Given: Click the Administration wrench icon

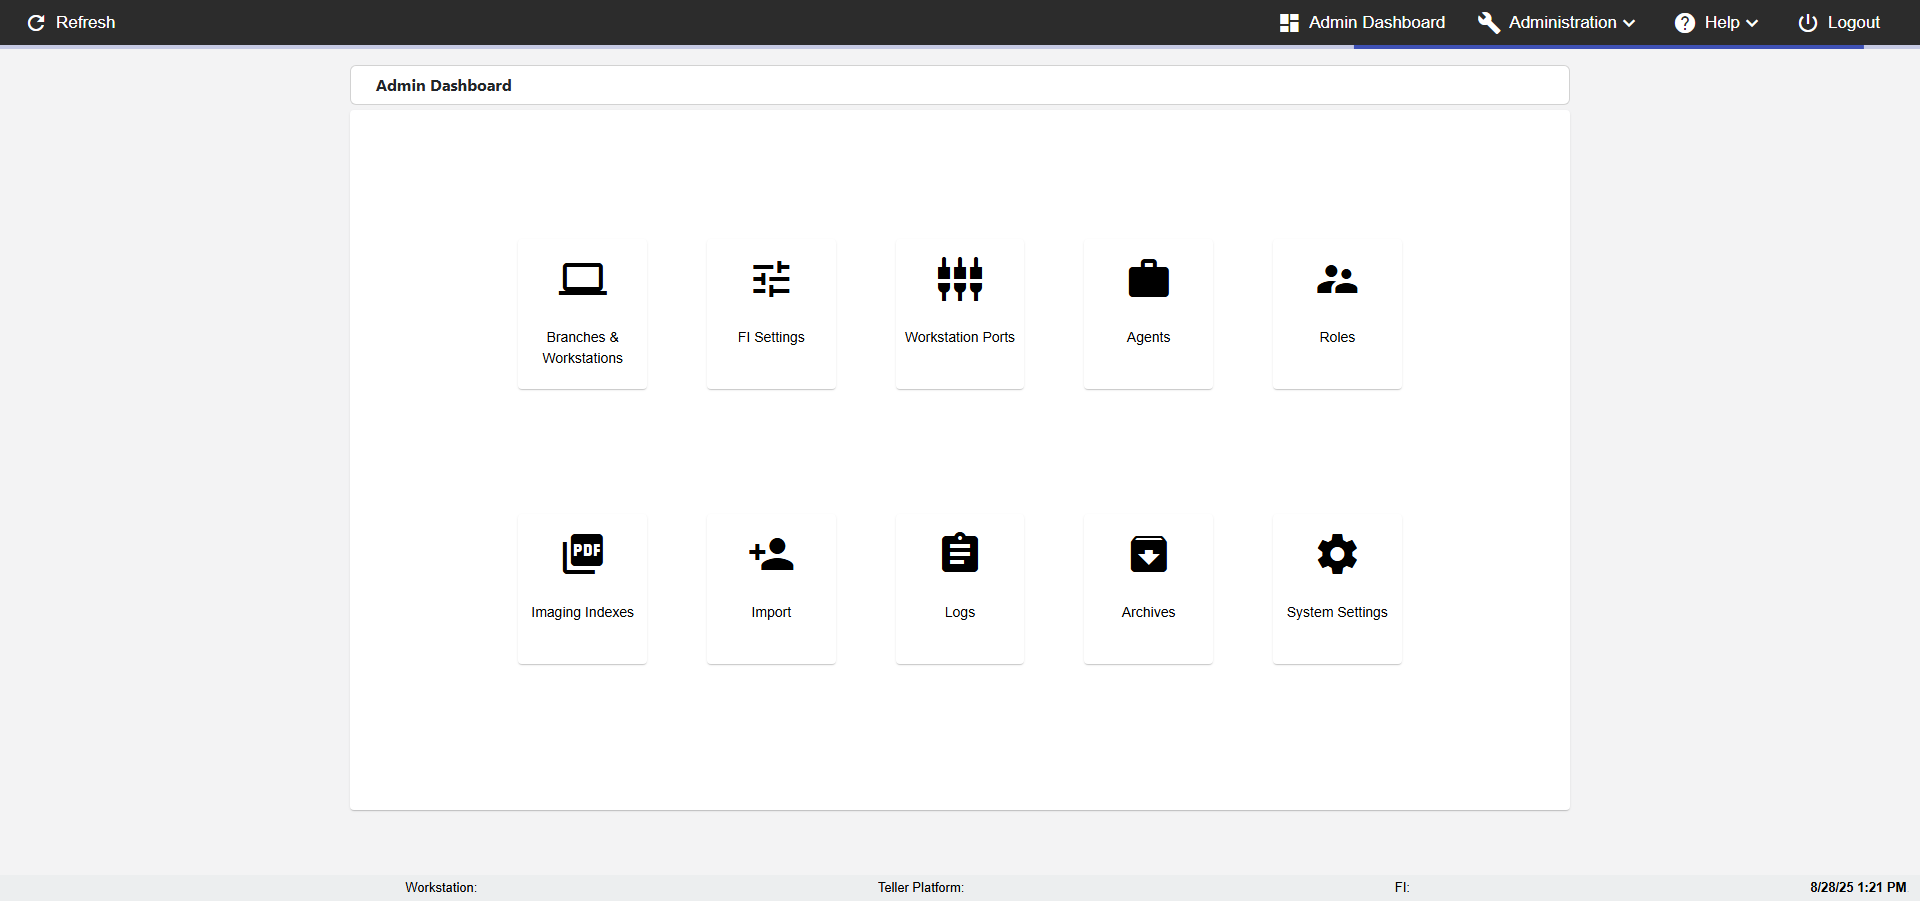Looking at the screenshot, I should pos(1489,22).
